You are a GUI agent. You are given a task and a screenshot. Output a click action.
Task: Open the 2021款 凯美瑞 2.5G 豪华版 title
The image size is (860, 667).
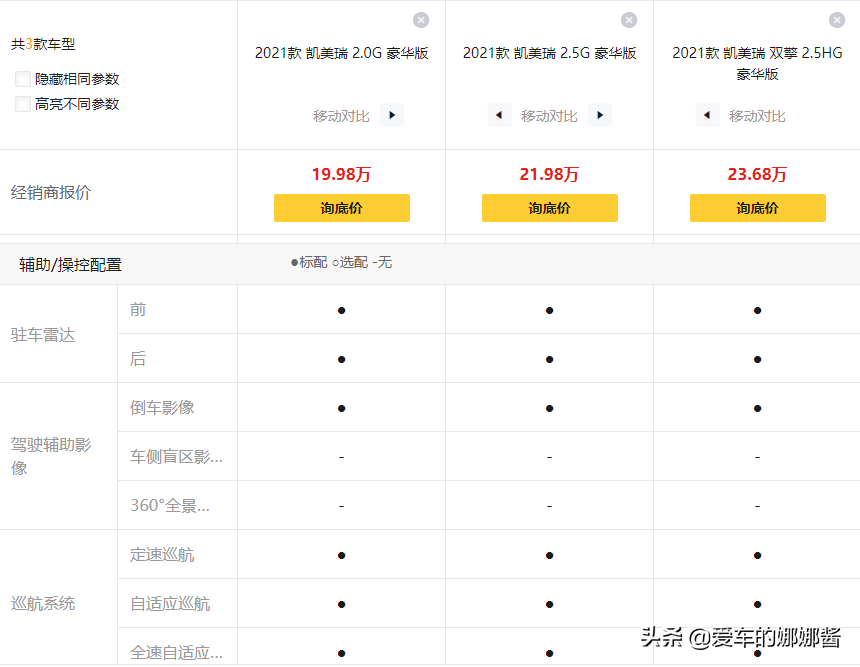(550, 53)
